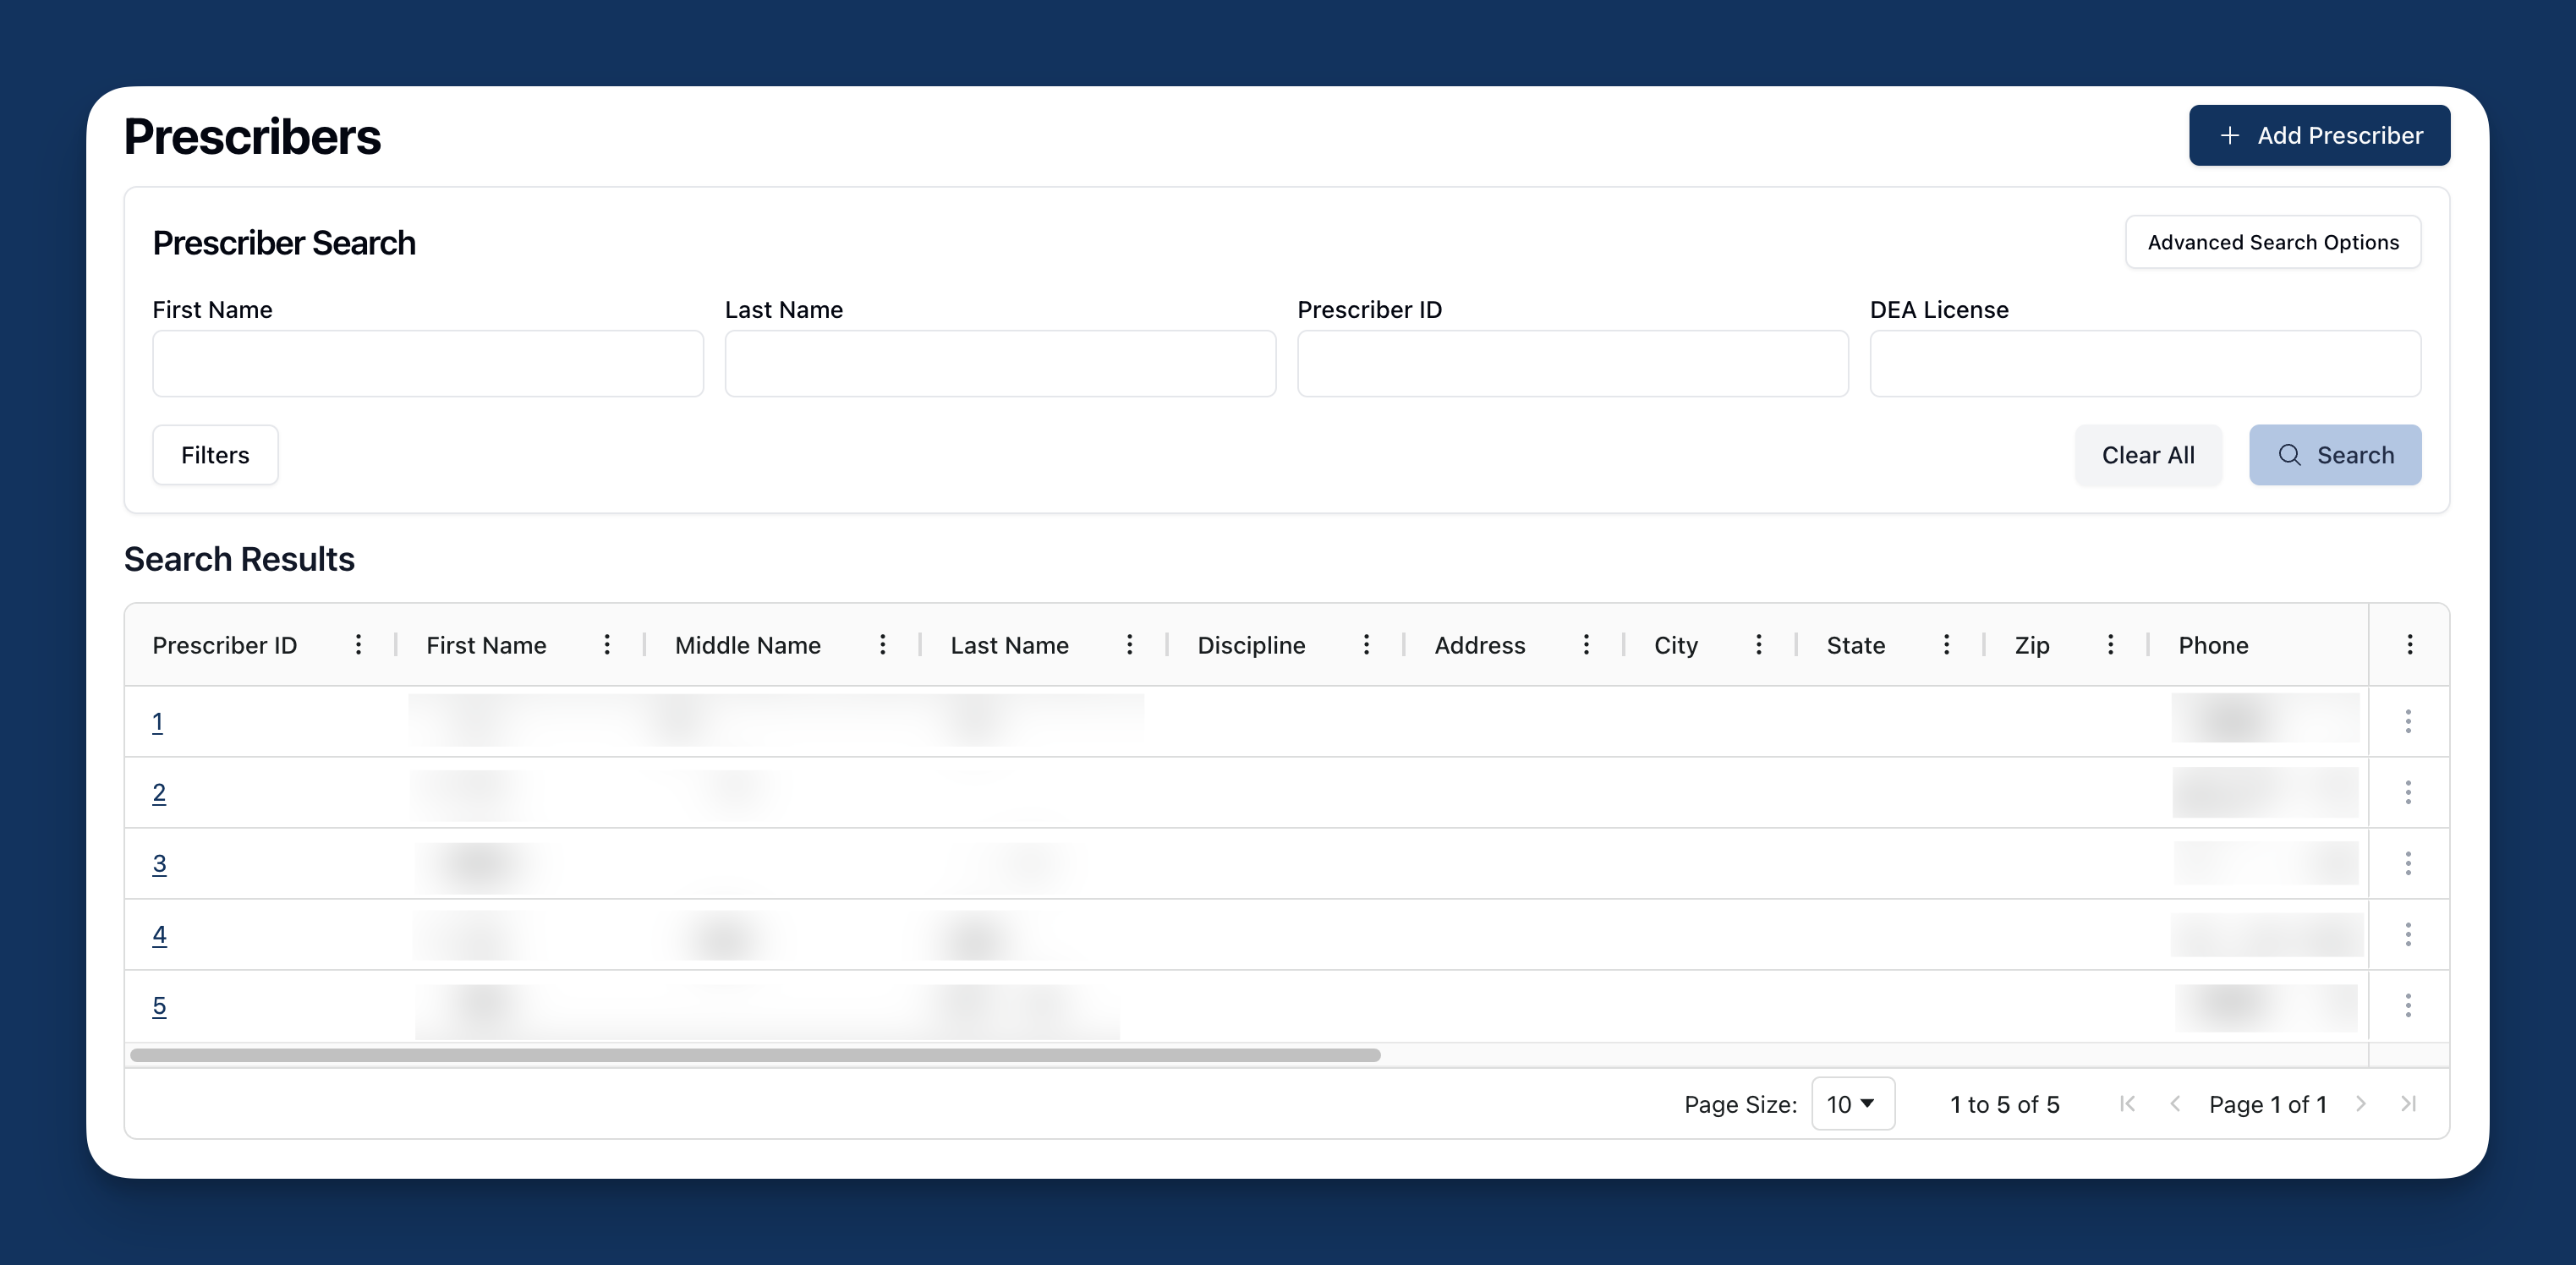
Task: Open Zip column menu icon
Action: (2110, 645)
